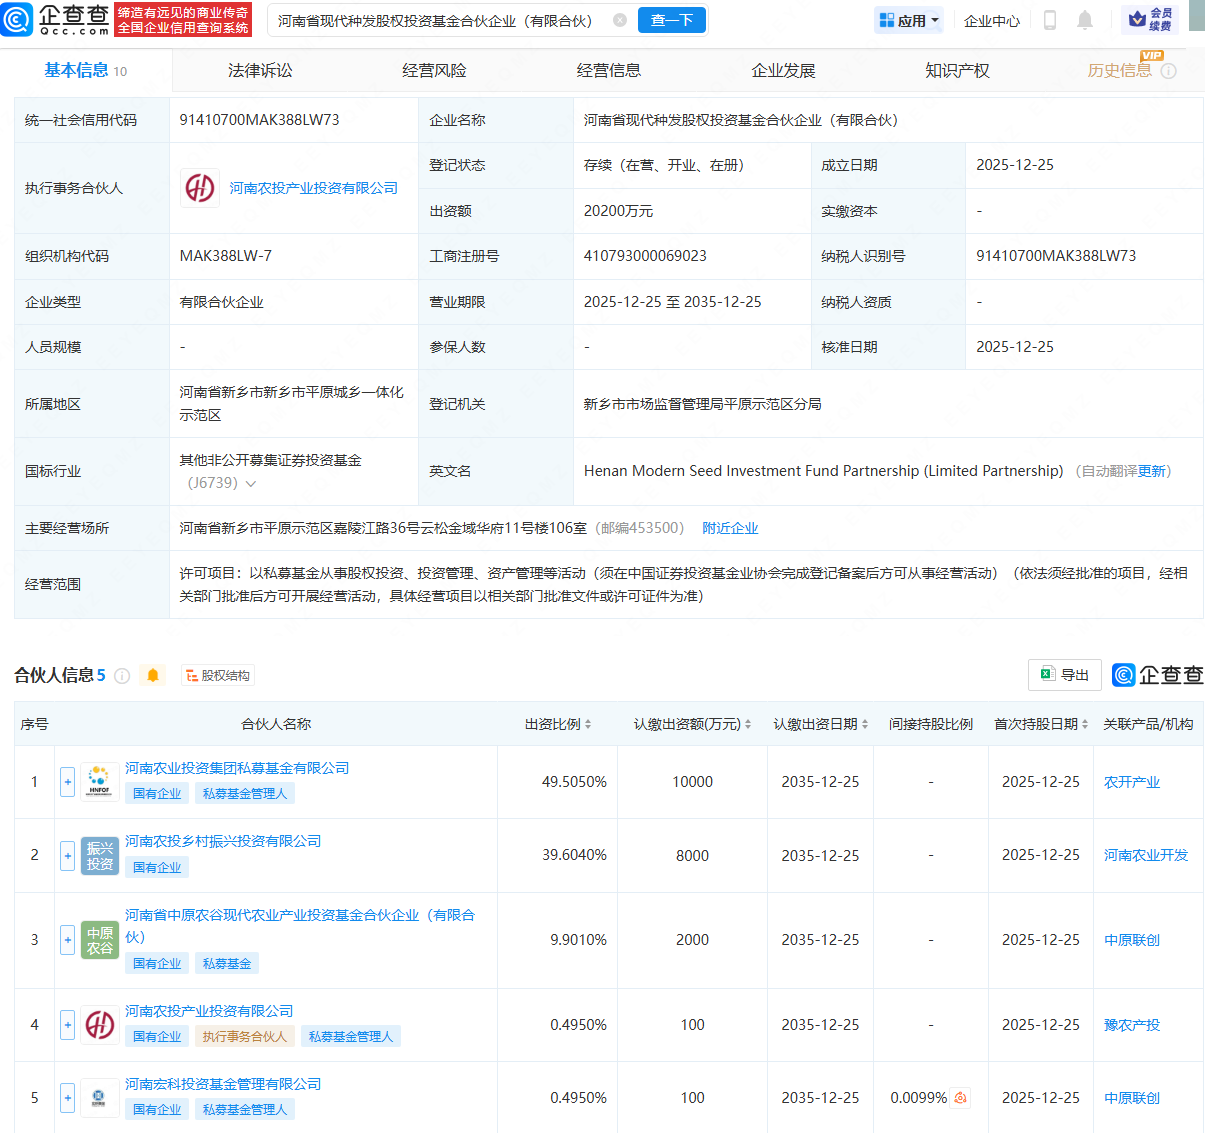Click the mobile phone icon

point(1050,20)
